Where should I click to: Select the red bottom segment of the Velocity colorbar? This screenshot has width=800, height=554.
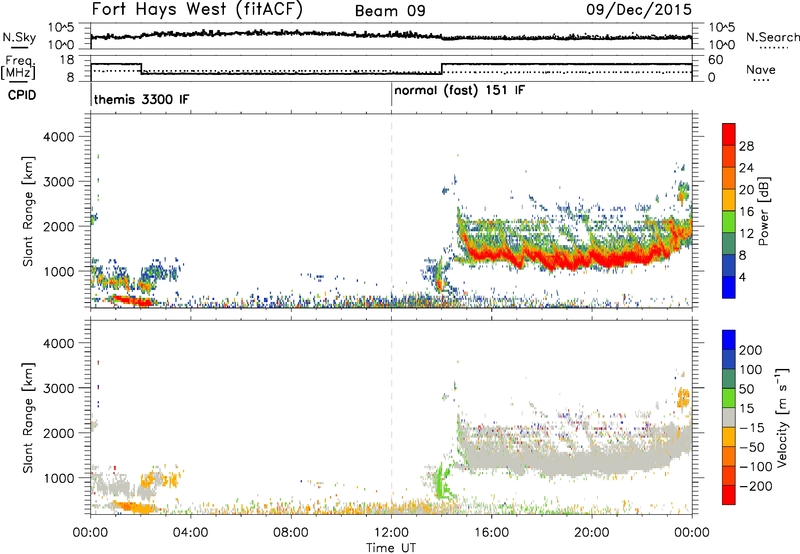(x=729, y=495)
